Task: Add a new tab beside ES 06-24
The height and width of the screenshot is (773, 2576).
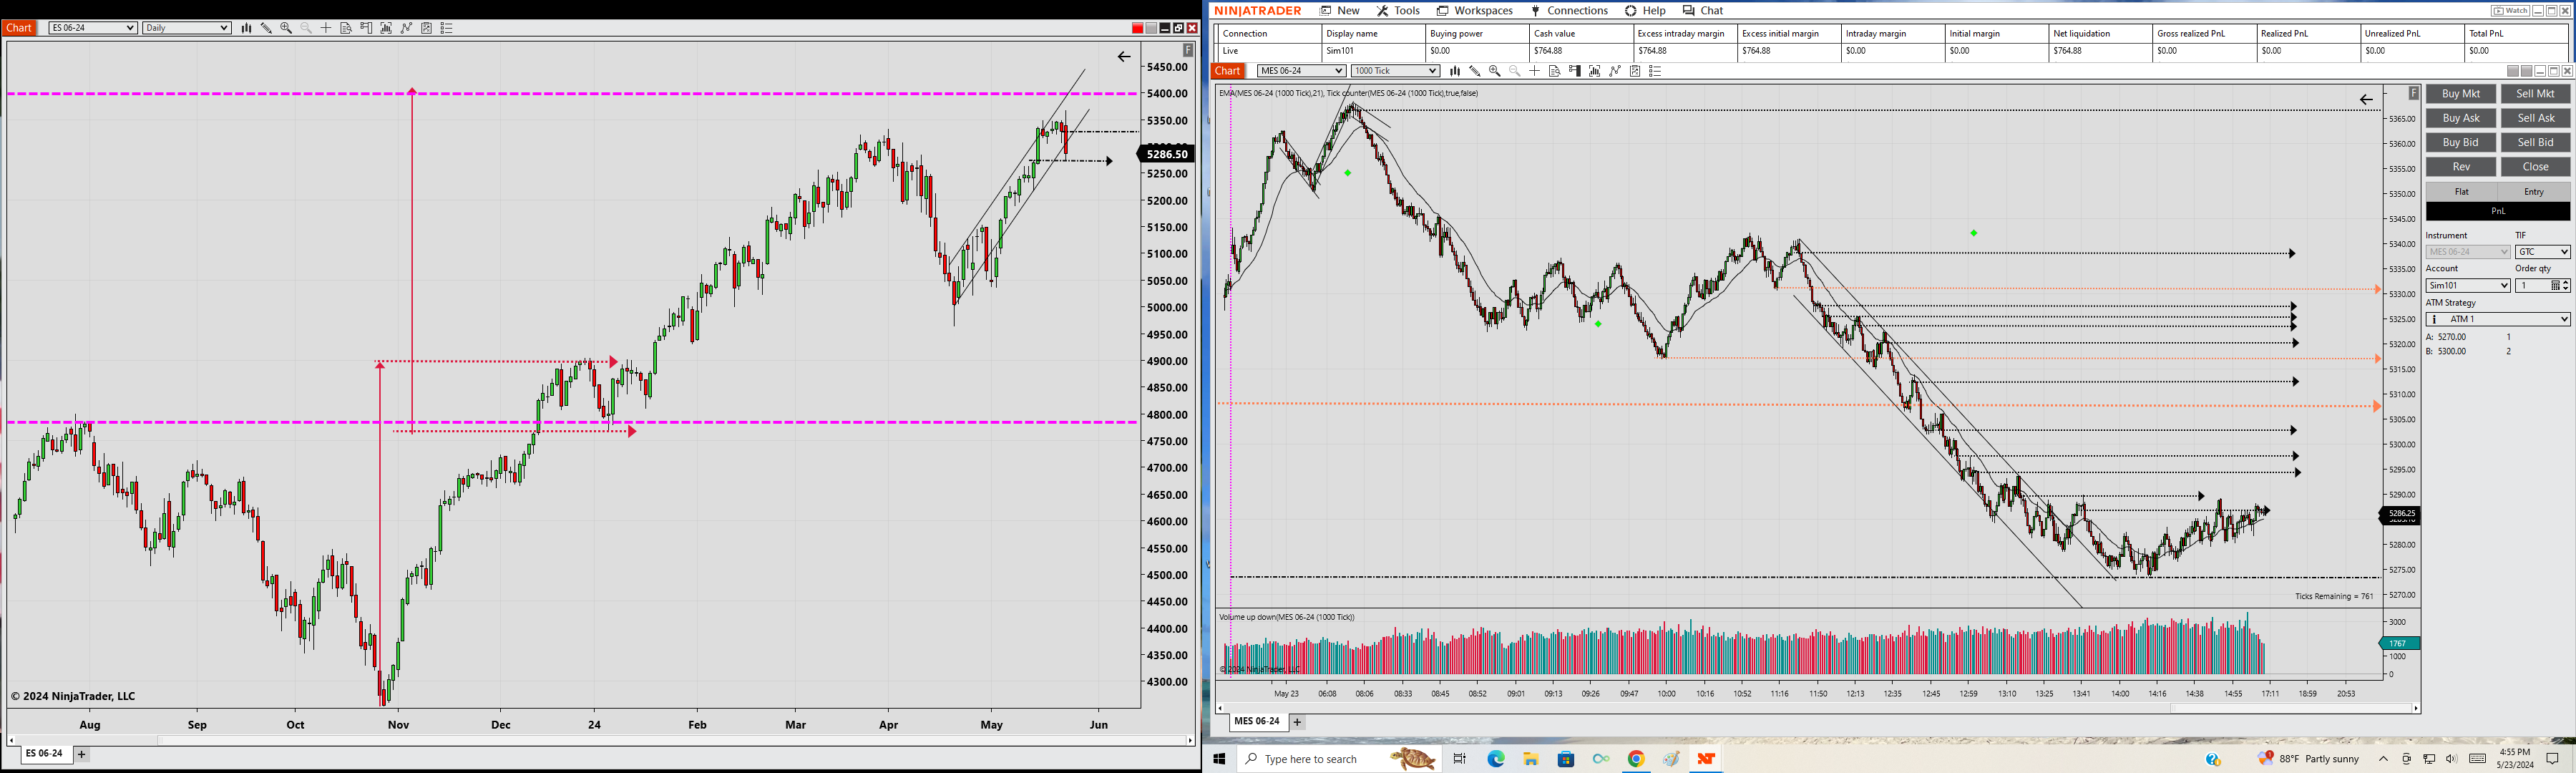Action: [82, 754]
